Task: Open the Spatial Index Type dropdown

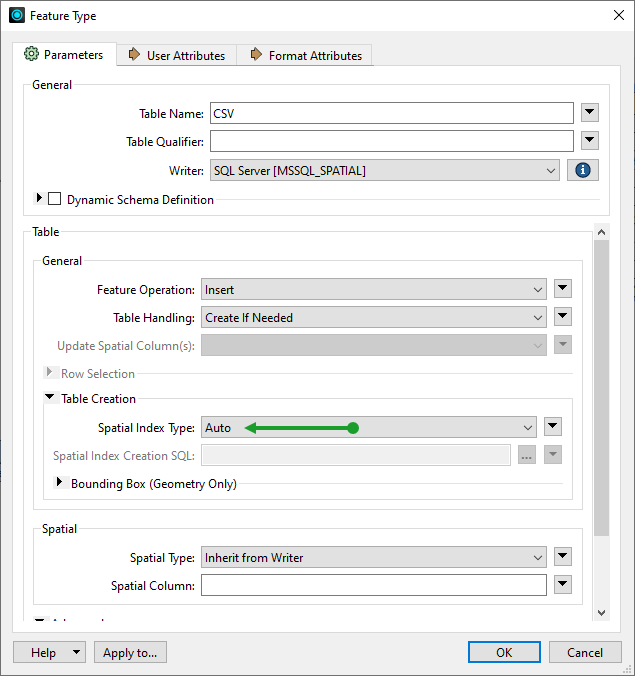Action: 368,427
